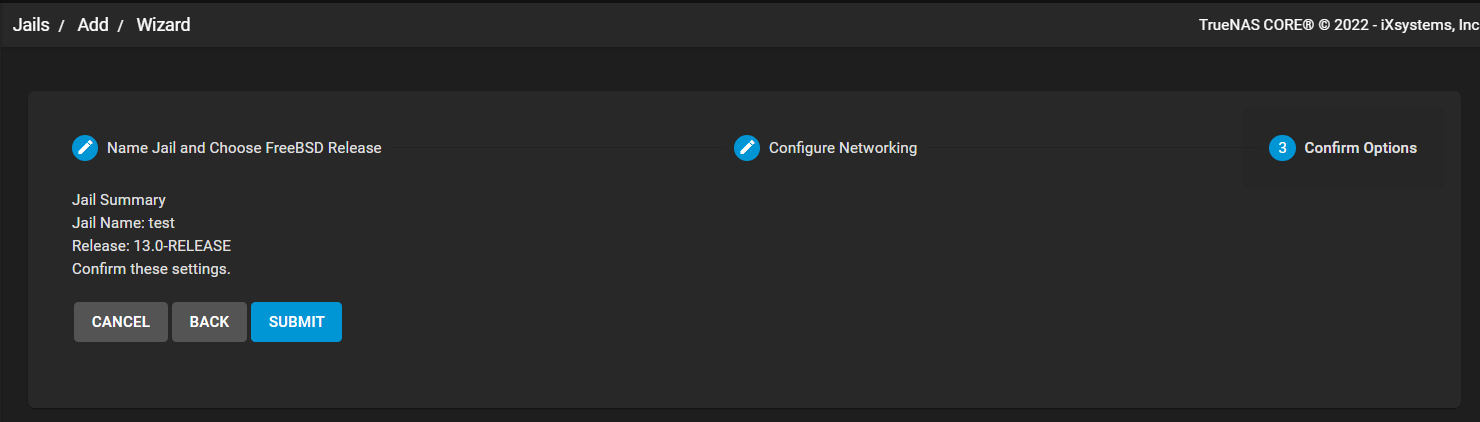Screen dimensions: 1480x422
Task: Click the pencil icon for Name Jail step
Action: (x=85, y=148)
